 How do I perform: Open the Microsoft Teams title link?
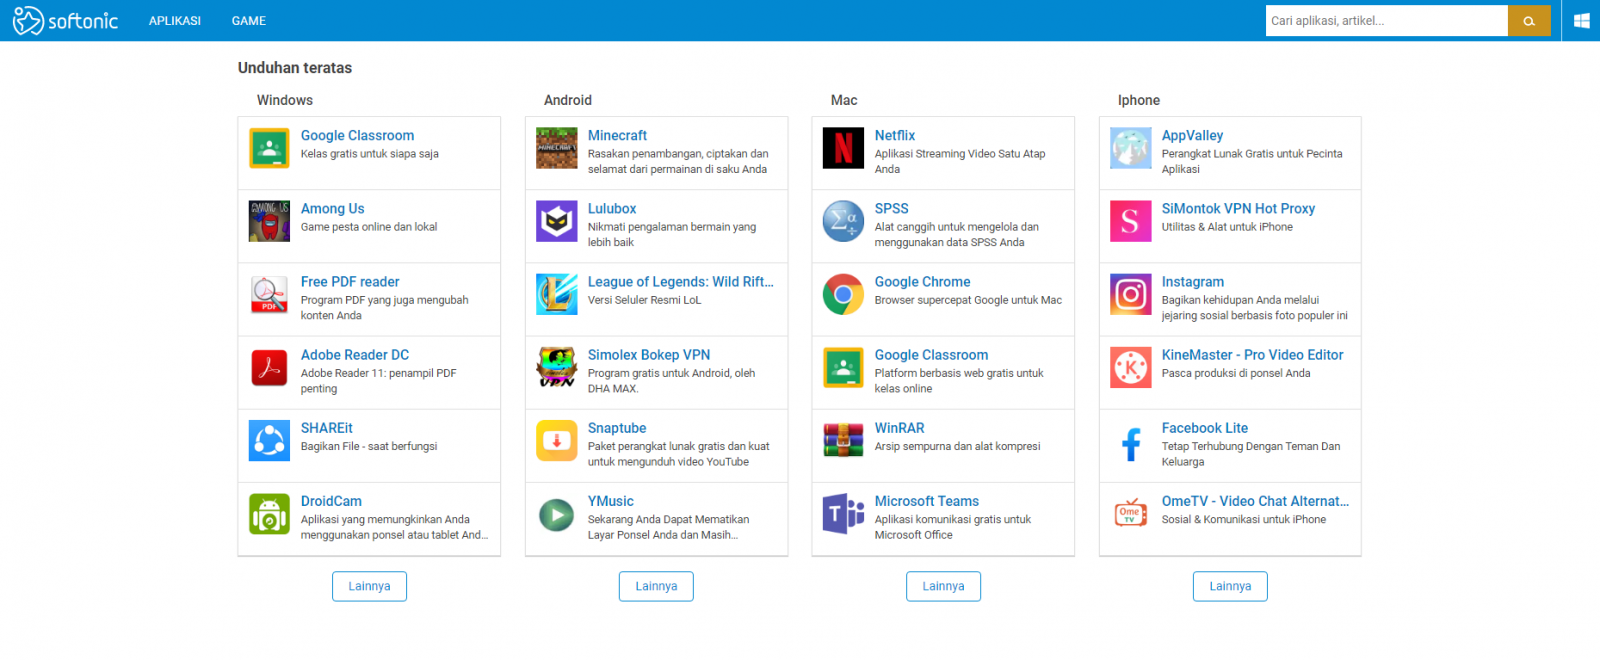point(927,501)
